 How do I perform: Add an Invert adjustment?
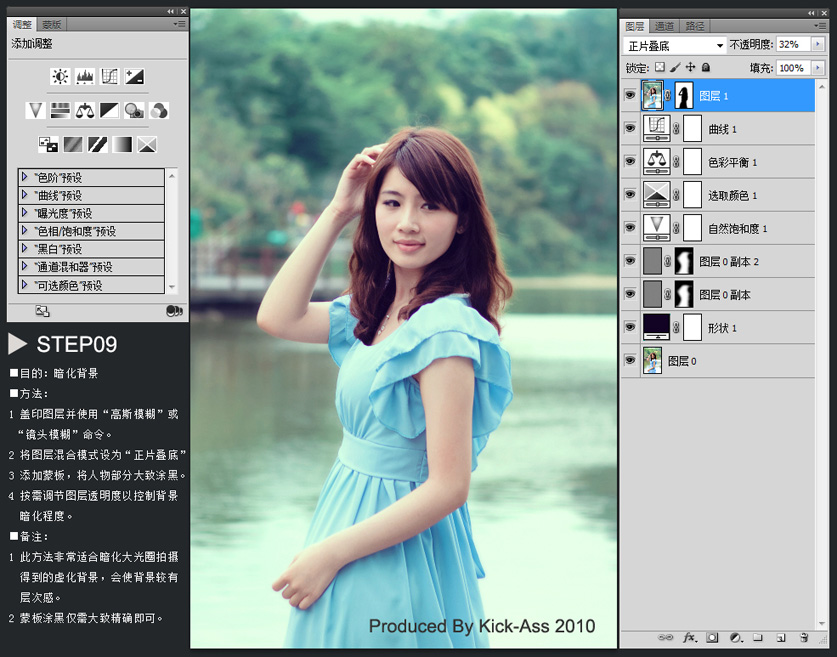pos(48,145)
